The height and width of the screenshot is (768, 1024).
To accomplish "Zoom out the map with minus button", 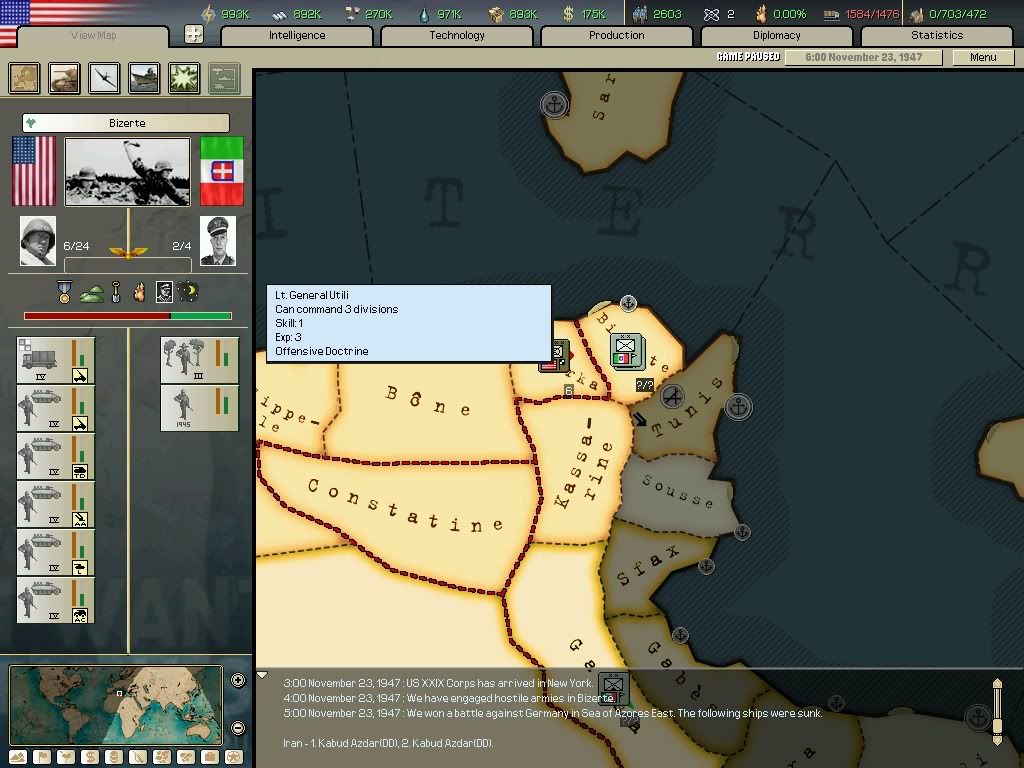I will click(238, 728).
